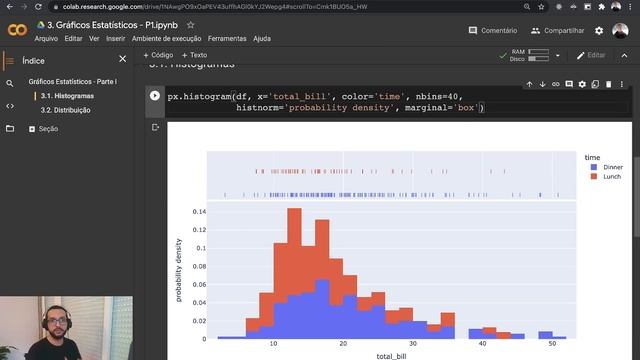This screenshot has width=640, height=360.
Task: Toggle Lunch series in the legend
Action: (x=606, y=177)
